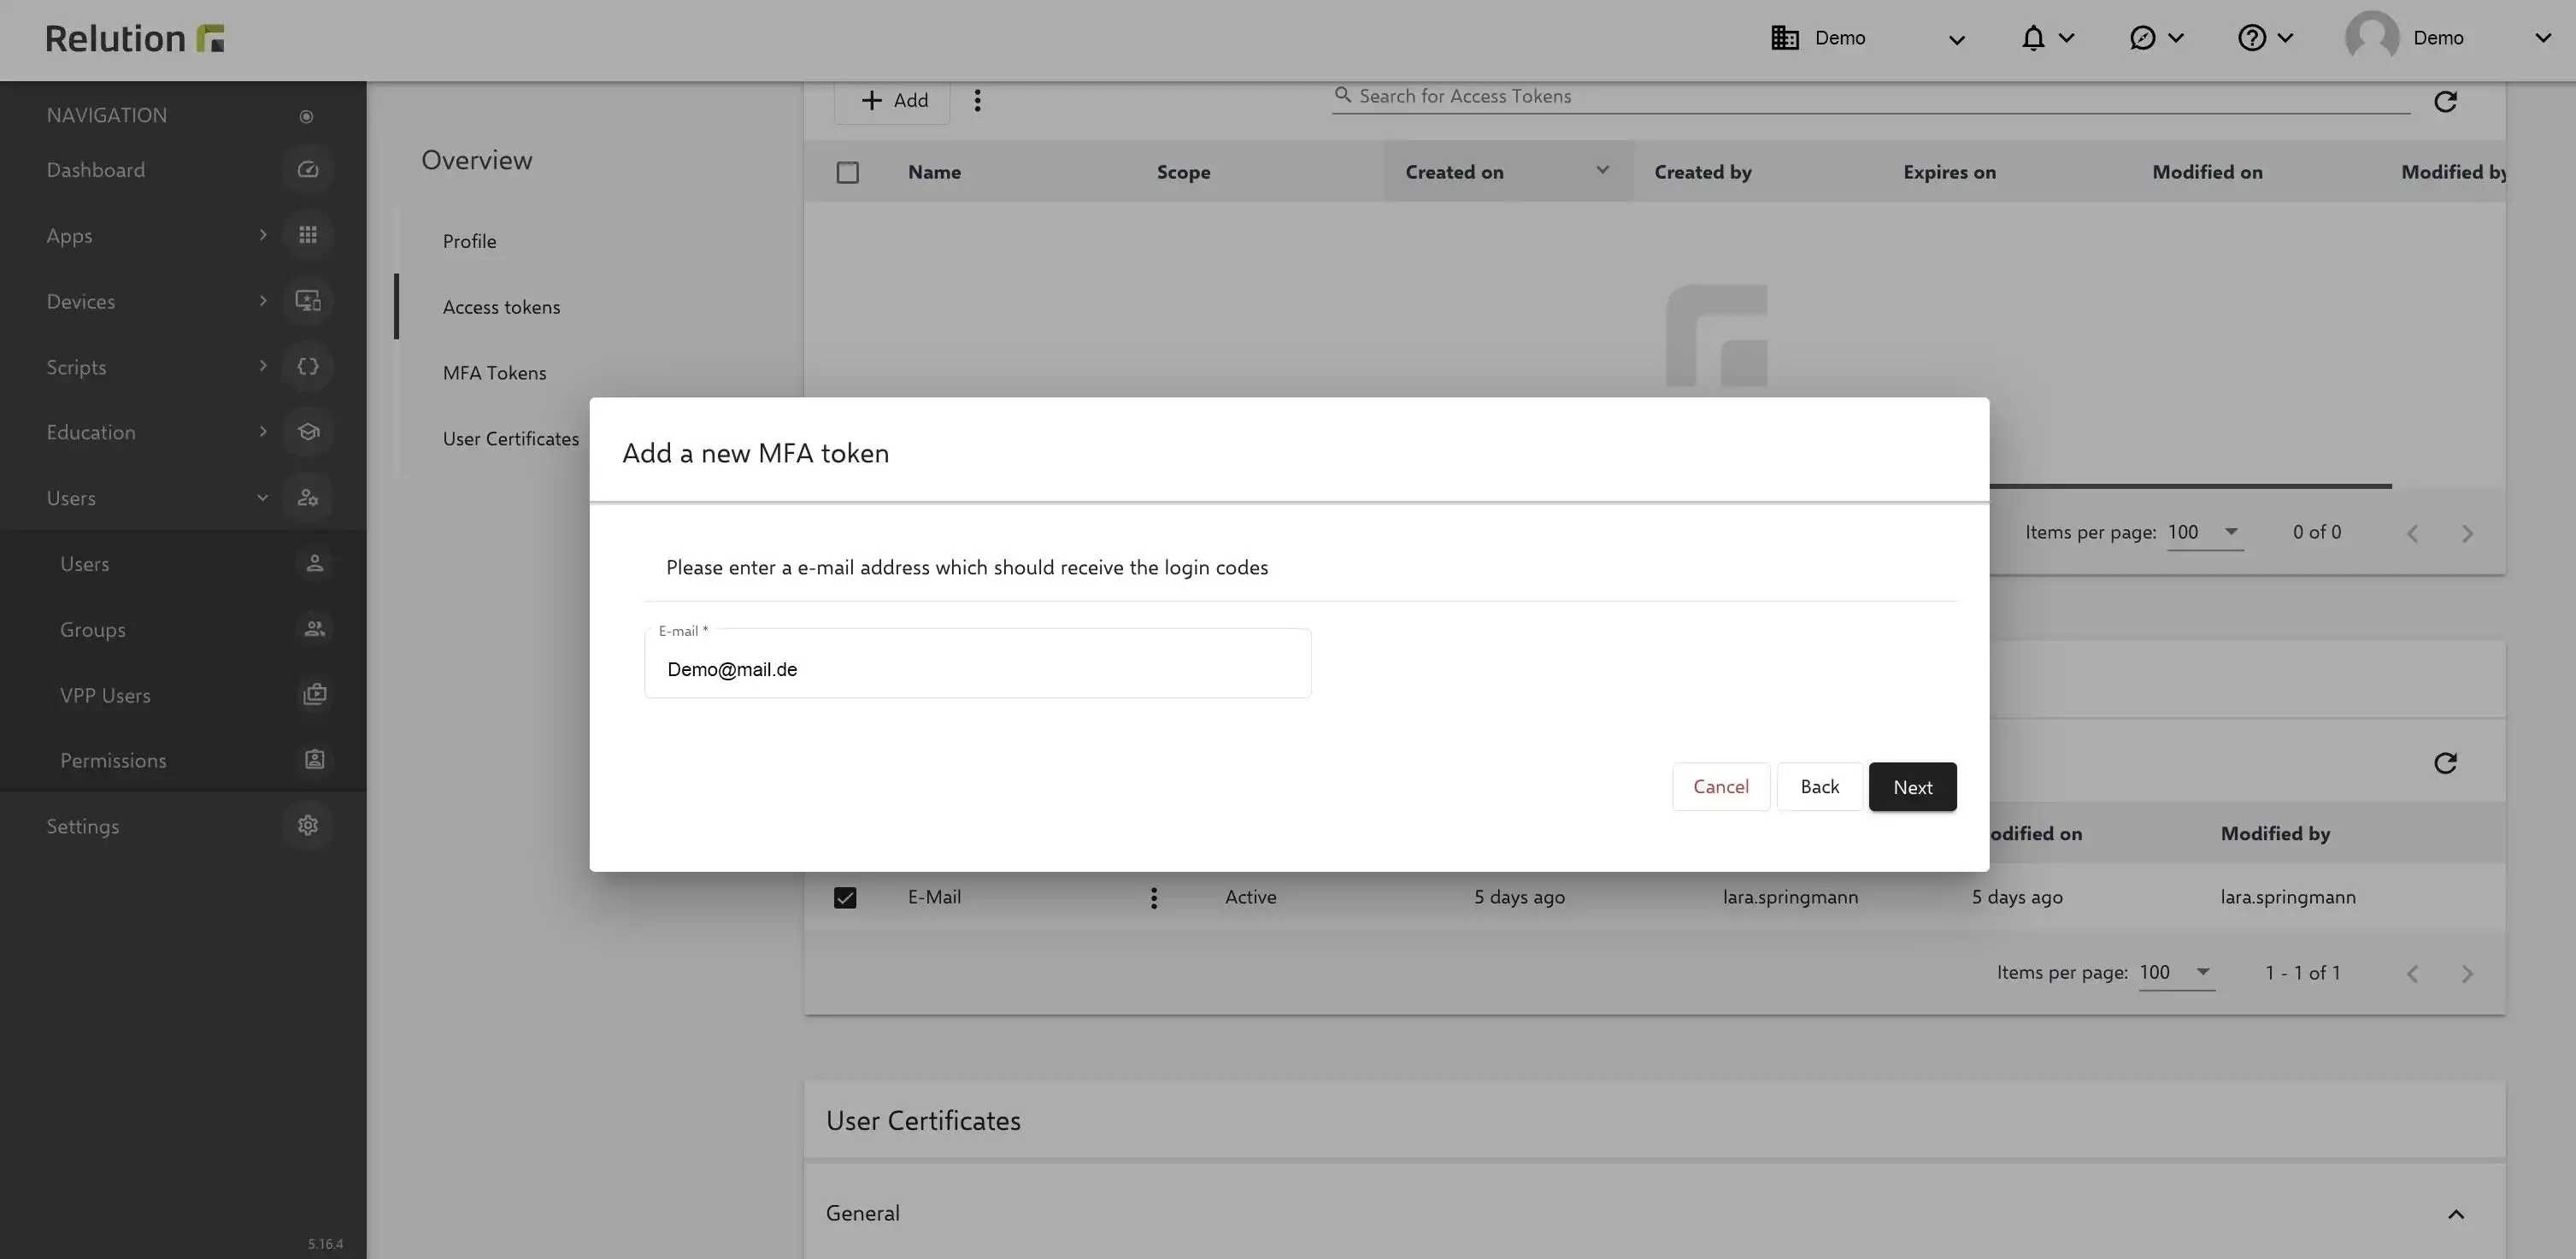Cancel the MFA token dialog
Screen dimensions: 2576x1259
[x=1721, y=787]
